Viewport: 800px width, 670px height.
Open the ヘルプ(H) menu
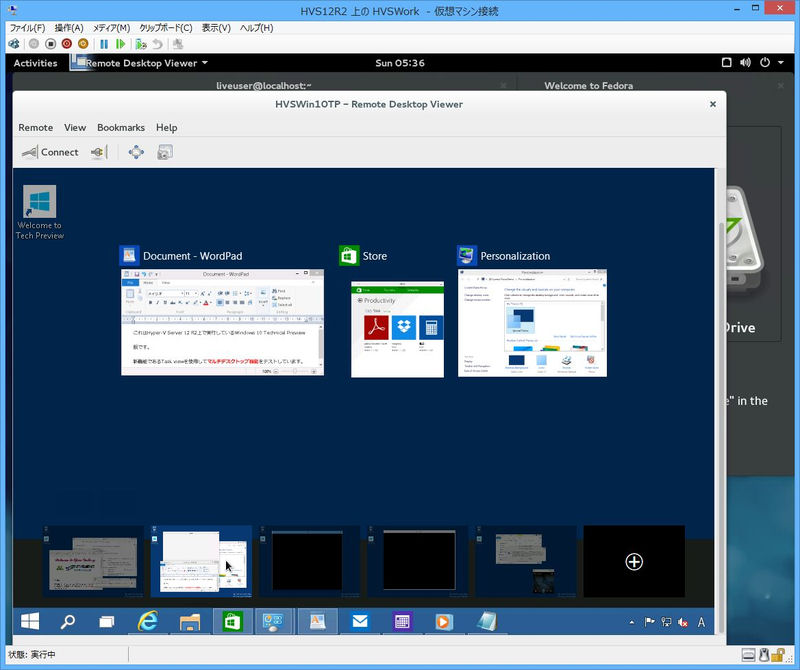coord(257,28)
